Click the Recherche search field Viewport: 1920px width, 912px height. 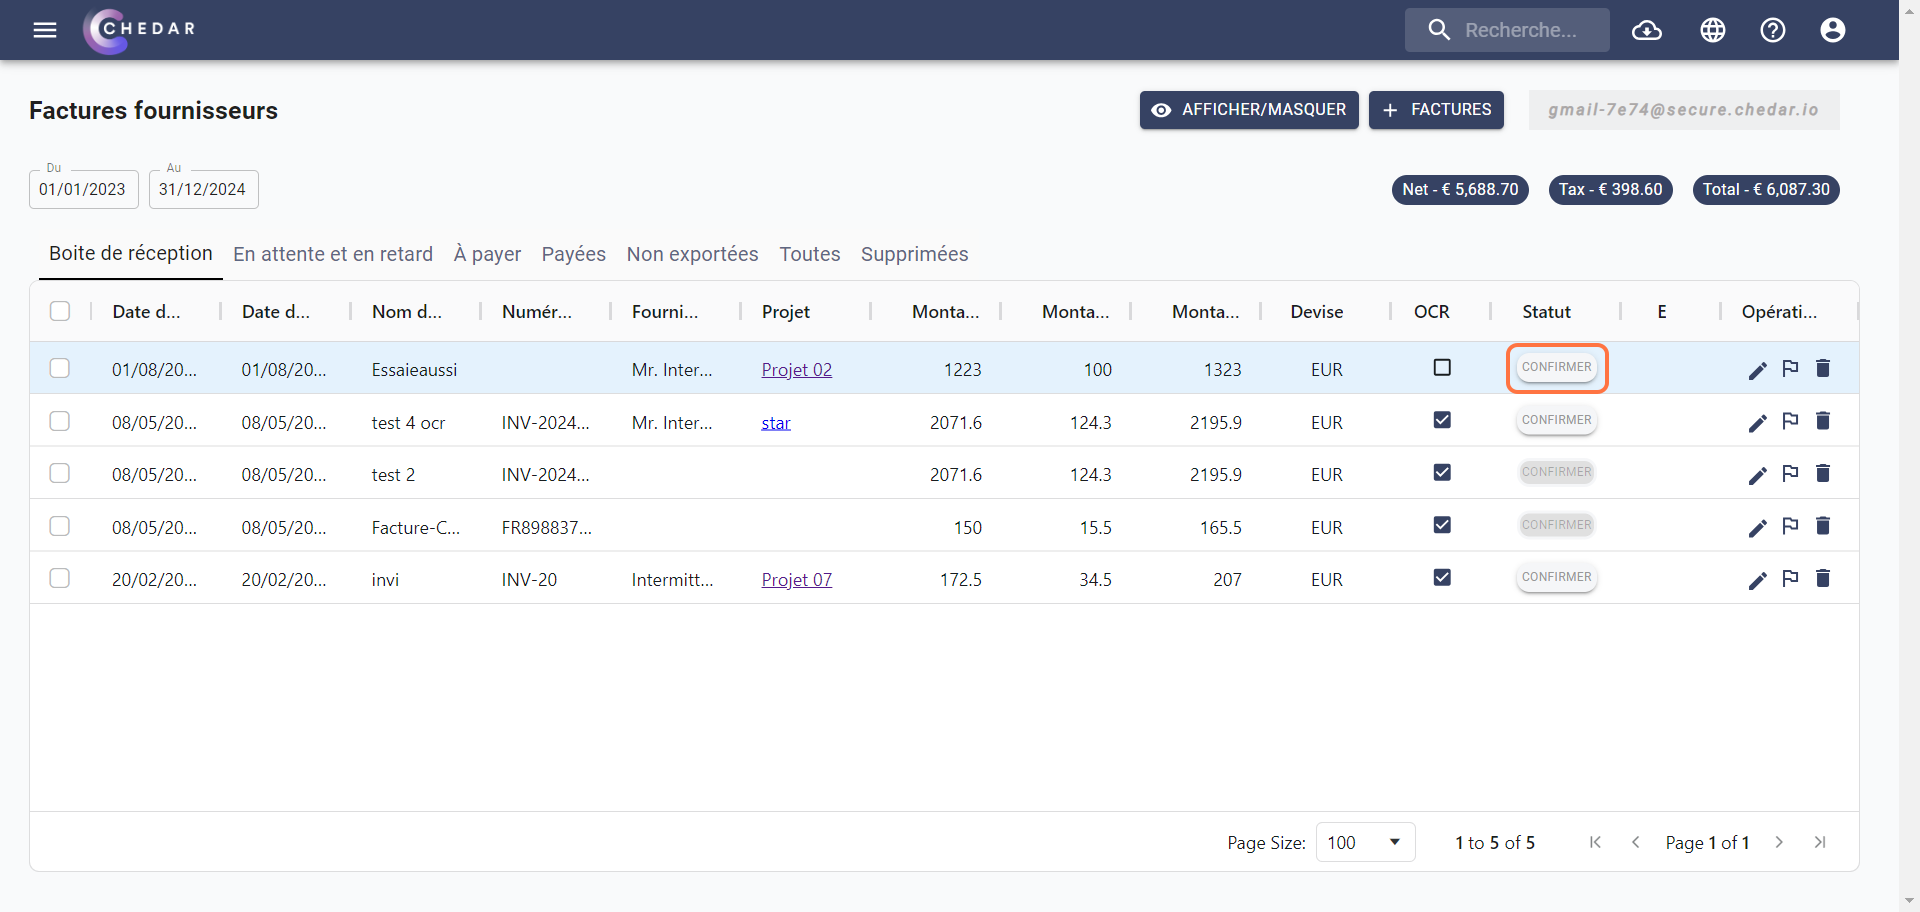[1507, 30]
